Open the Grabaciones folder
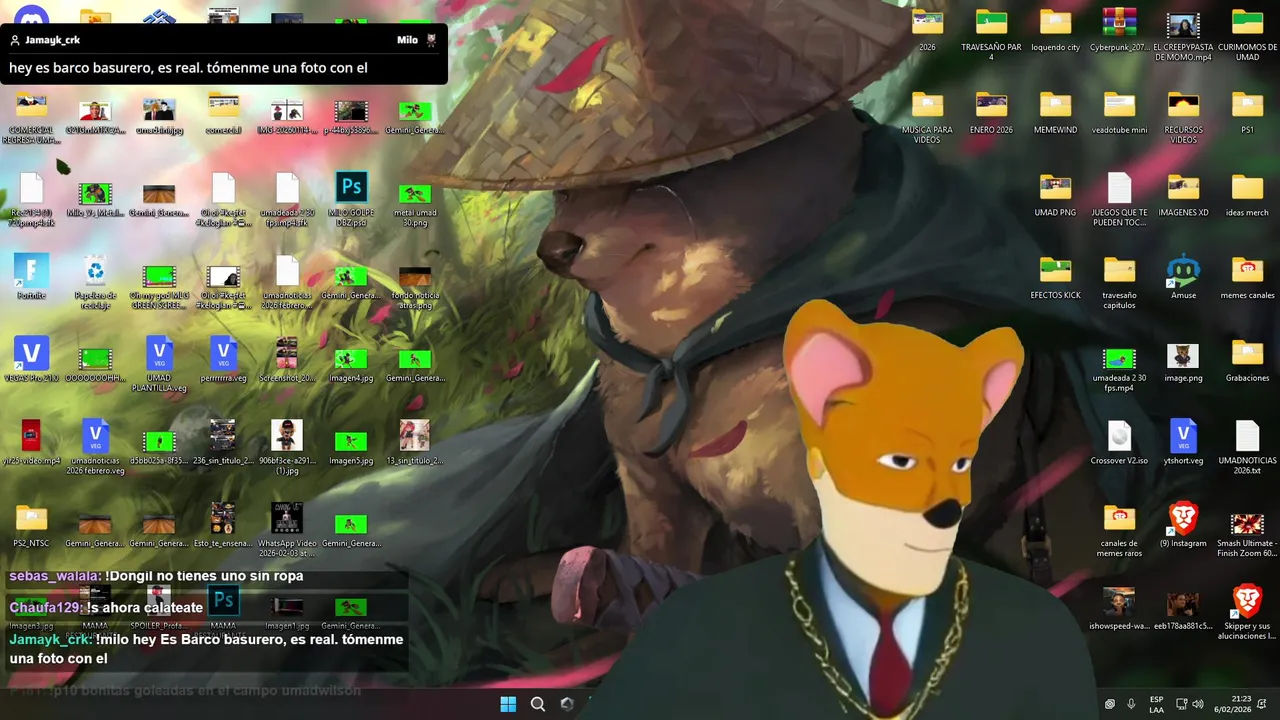The width and height of the screenshot is (1280, 720). [x=1247, y=362]
